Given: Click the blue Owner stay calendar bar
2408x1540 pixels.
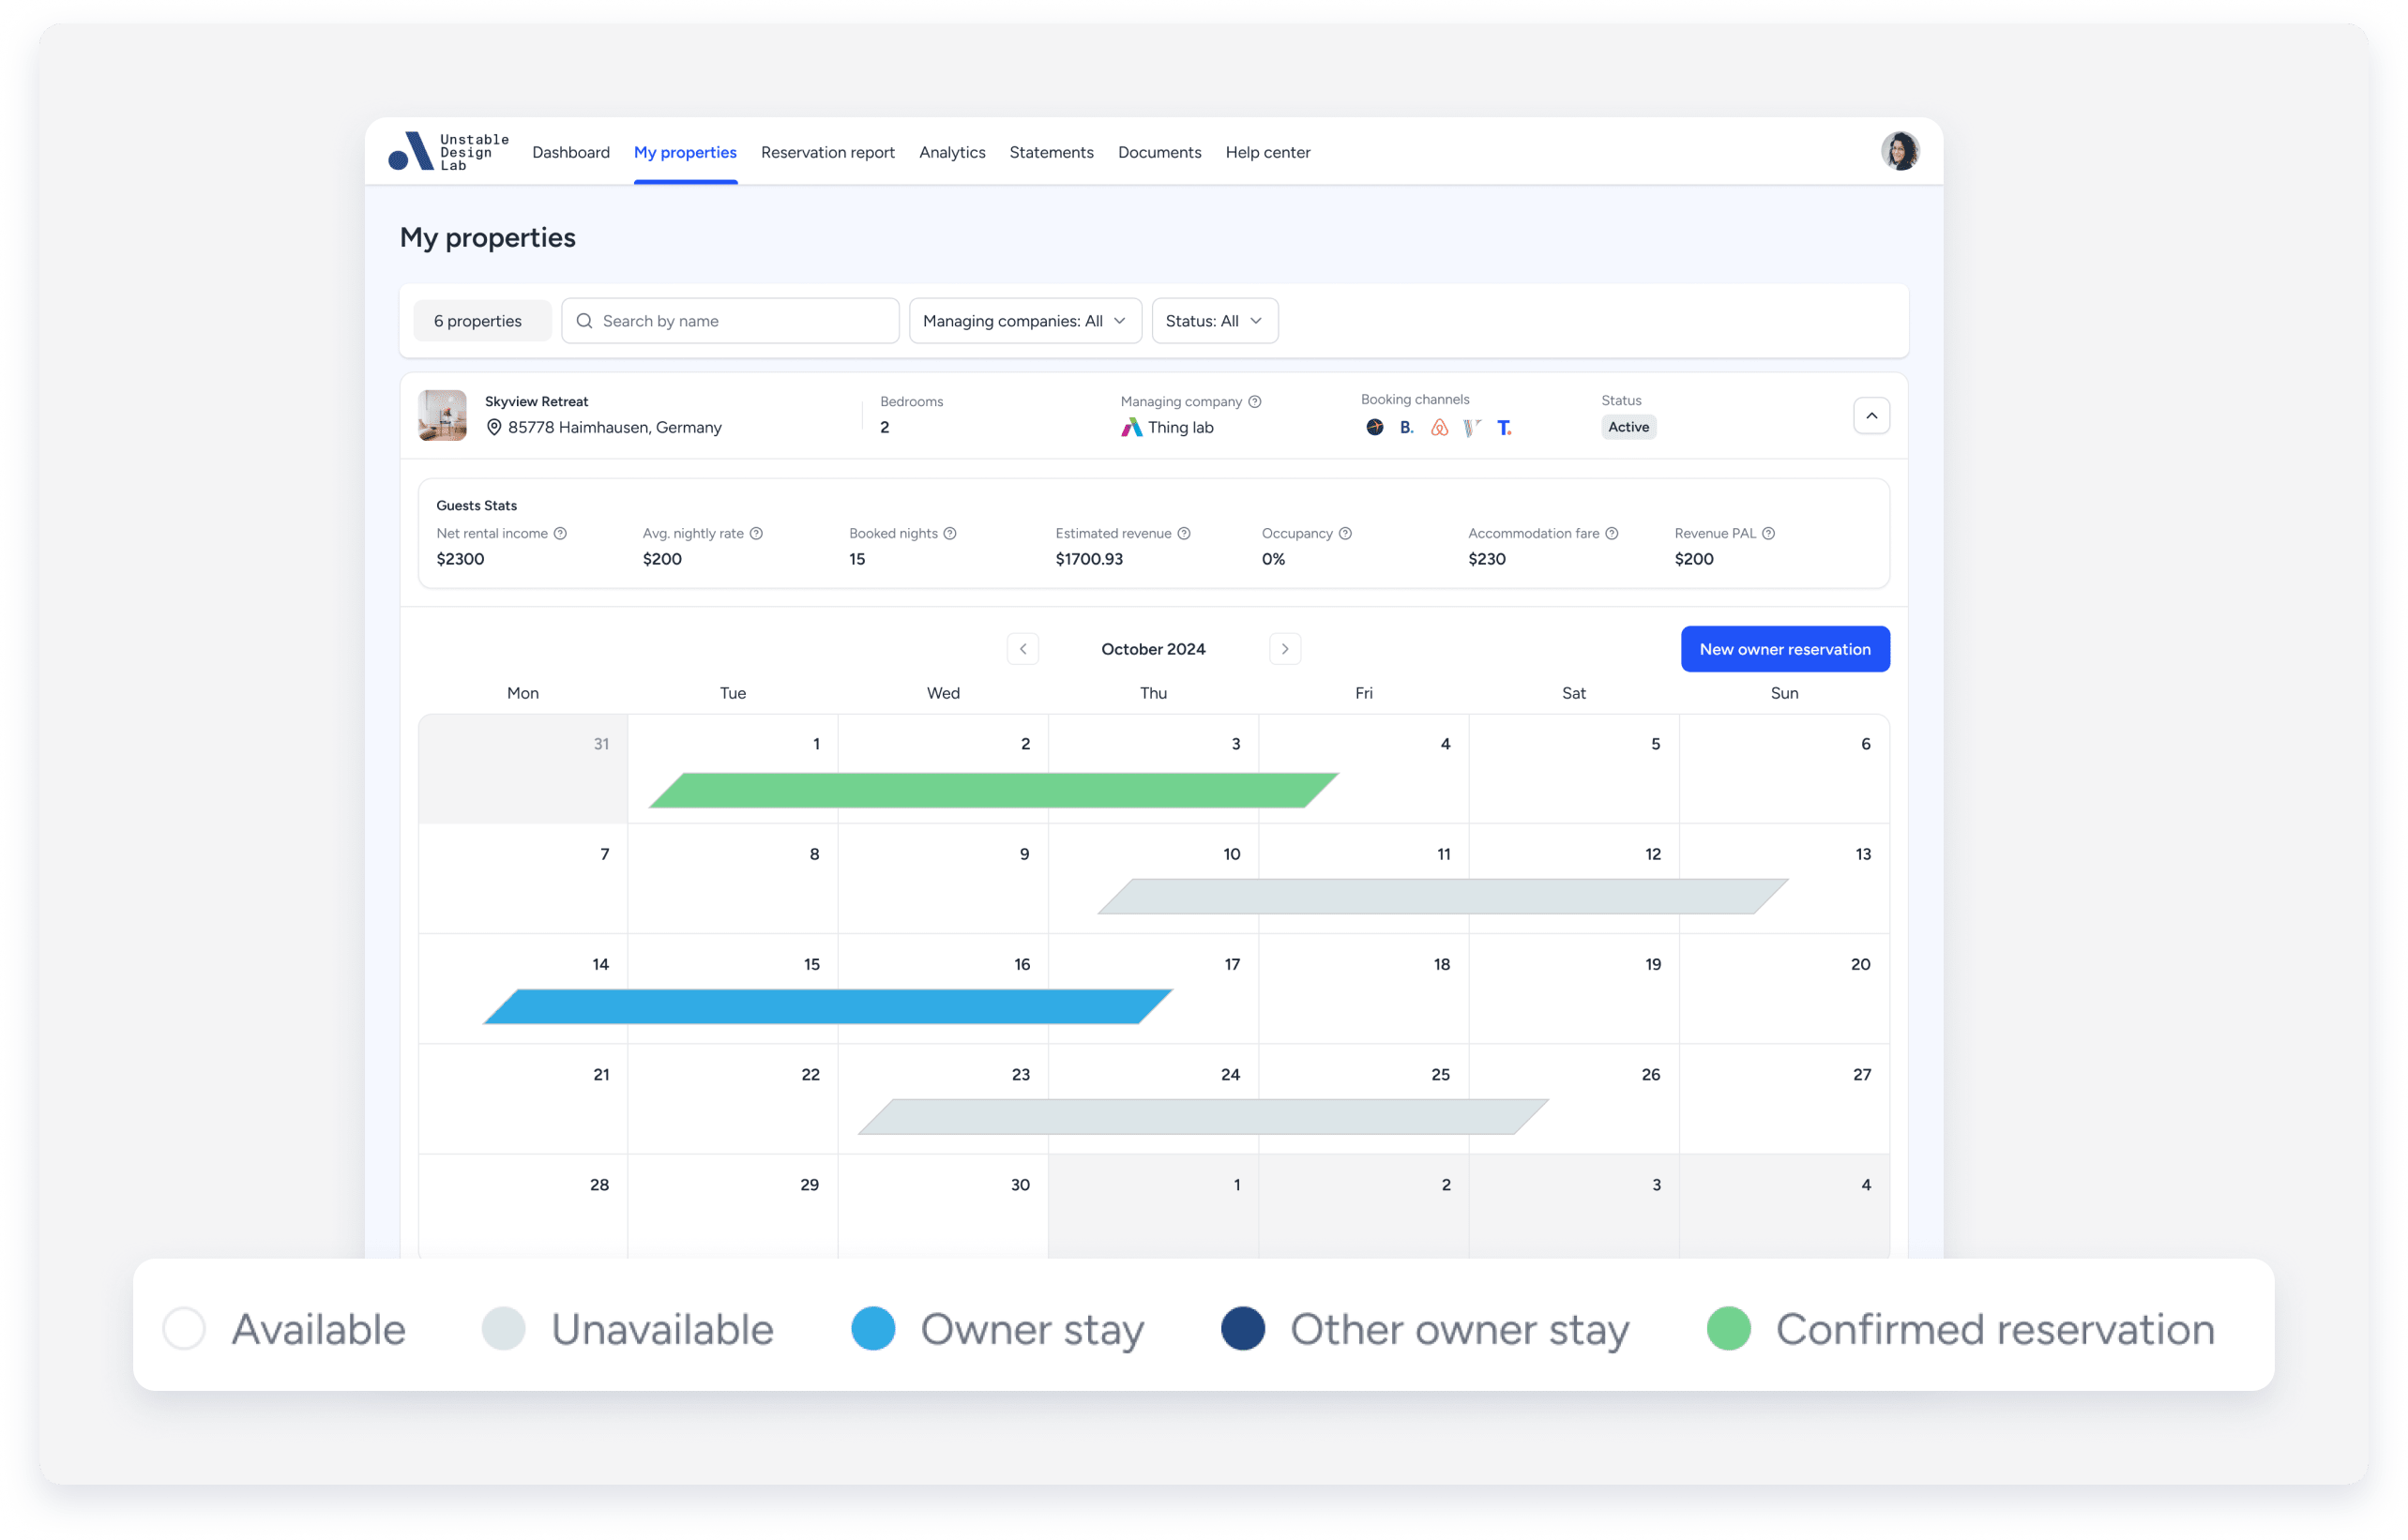Looking at the screenshot, I should (x=828, y=1006).
